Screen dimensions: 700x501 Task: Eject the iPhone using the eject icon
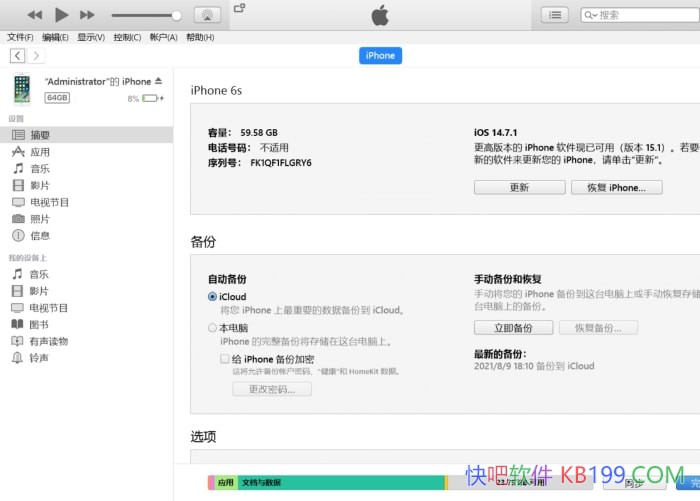tap(159, 81)
